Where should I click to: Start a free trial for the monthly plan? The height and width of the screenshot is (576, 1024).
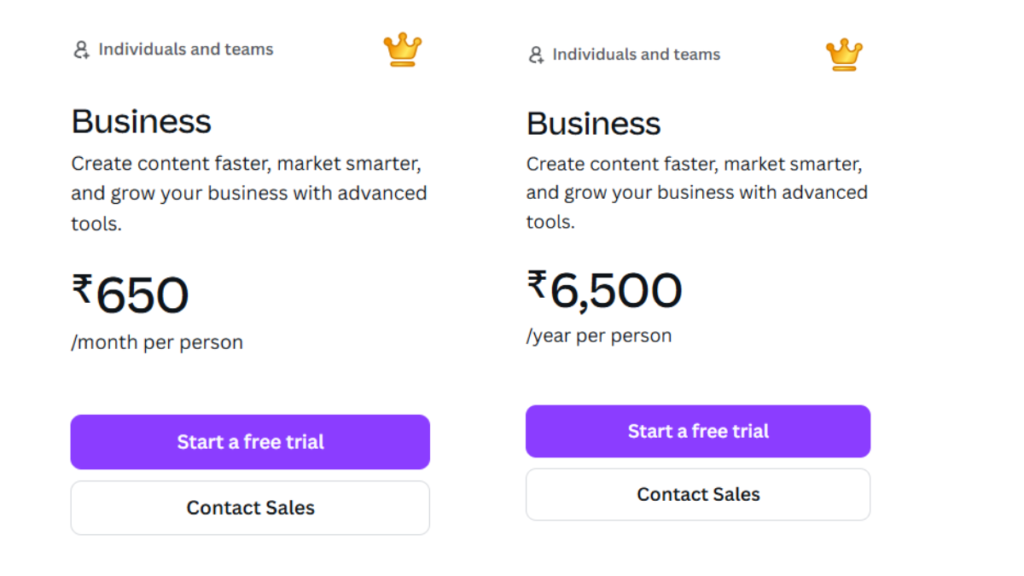click(250, 441)
